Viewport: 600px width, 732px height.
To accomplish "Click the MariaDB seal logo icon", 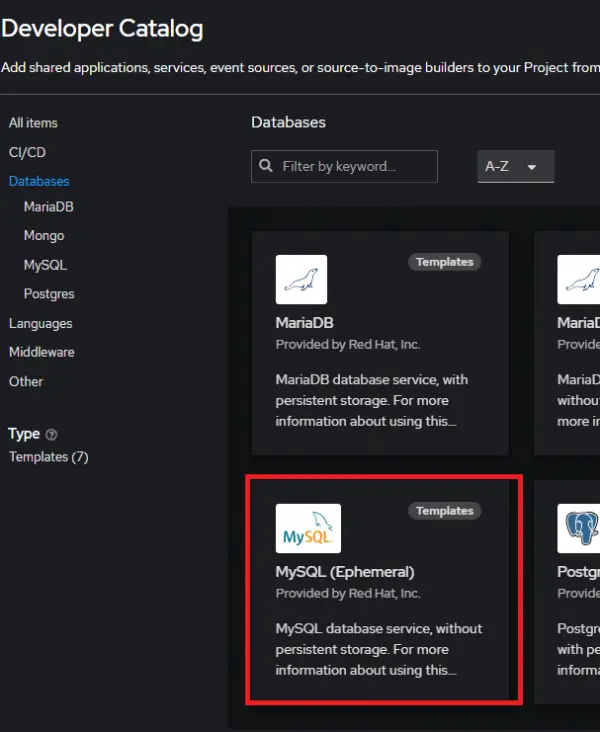I will [x=301, y=280].
